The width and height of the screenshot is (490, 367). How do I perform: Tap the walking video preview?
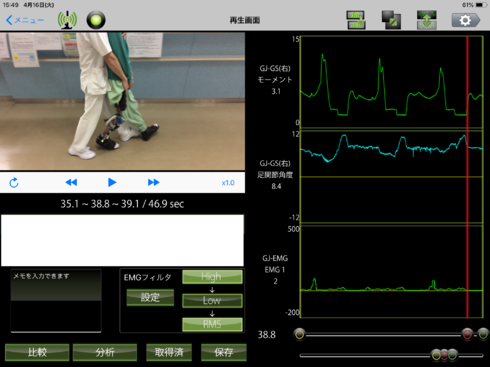click(x=122, y=101)
